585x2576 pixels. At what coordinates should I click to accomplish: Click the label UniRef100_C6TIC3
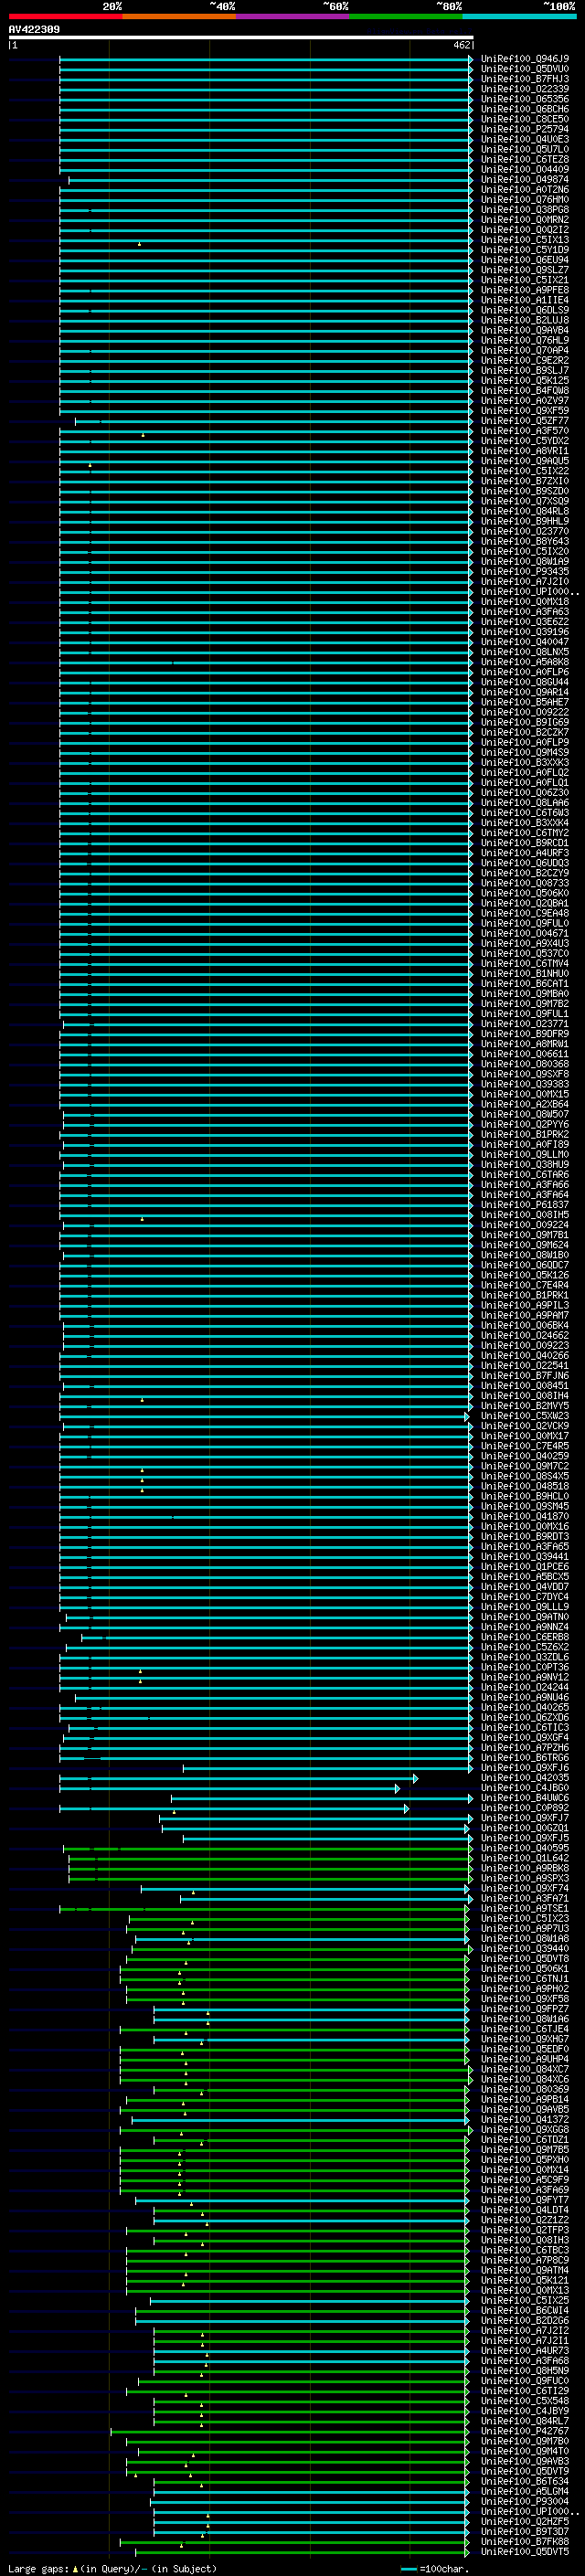point(525,1728)
